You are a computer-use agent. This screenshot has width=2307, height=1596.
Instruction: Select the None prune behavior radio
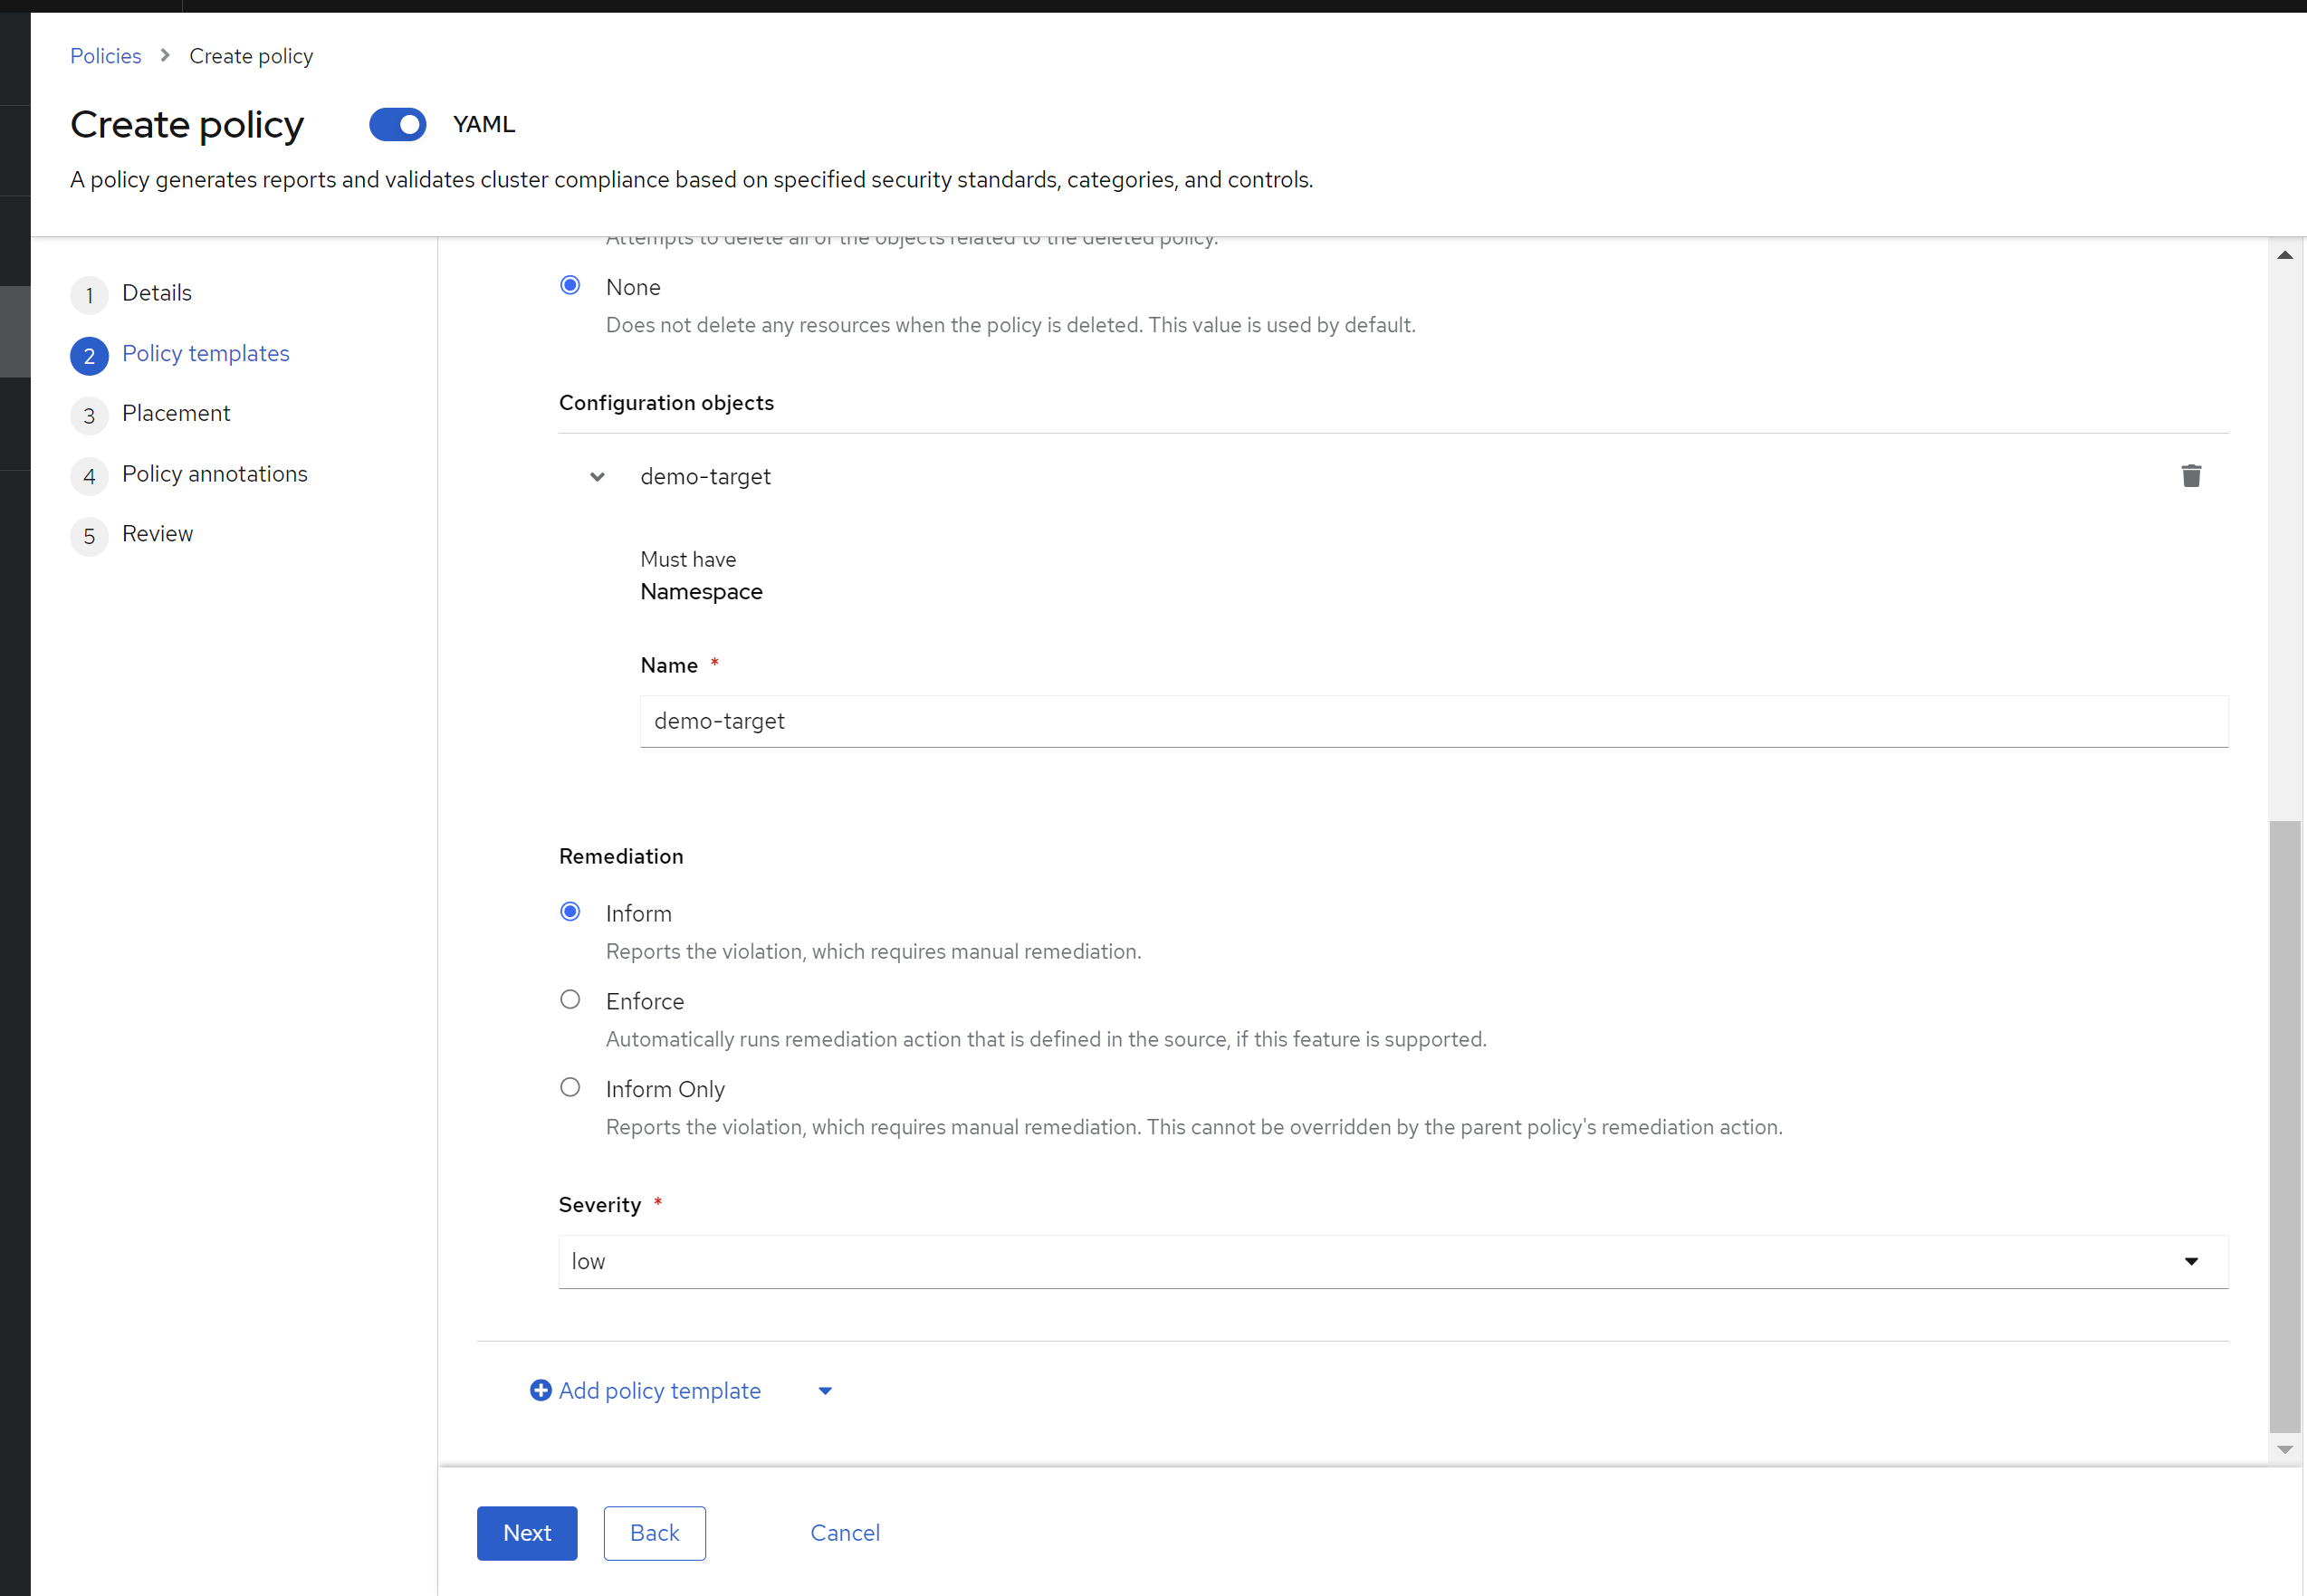click(570, 285)
